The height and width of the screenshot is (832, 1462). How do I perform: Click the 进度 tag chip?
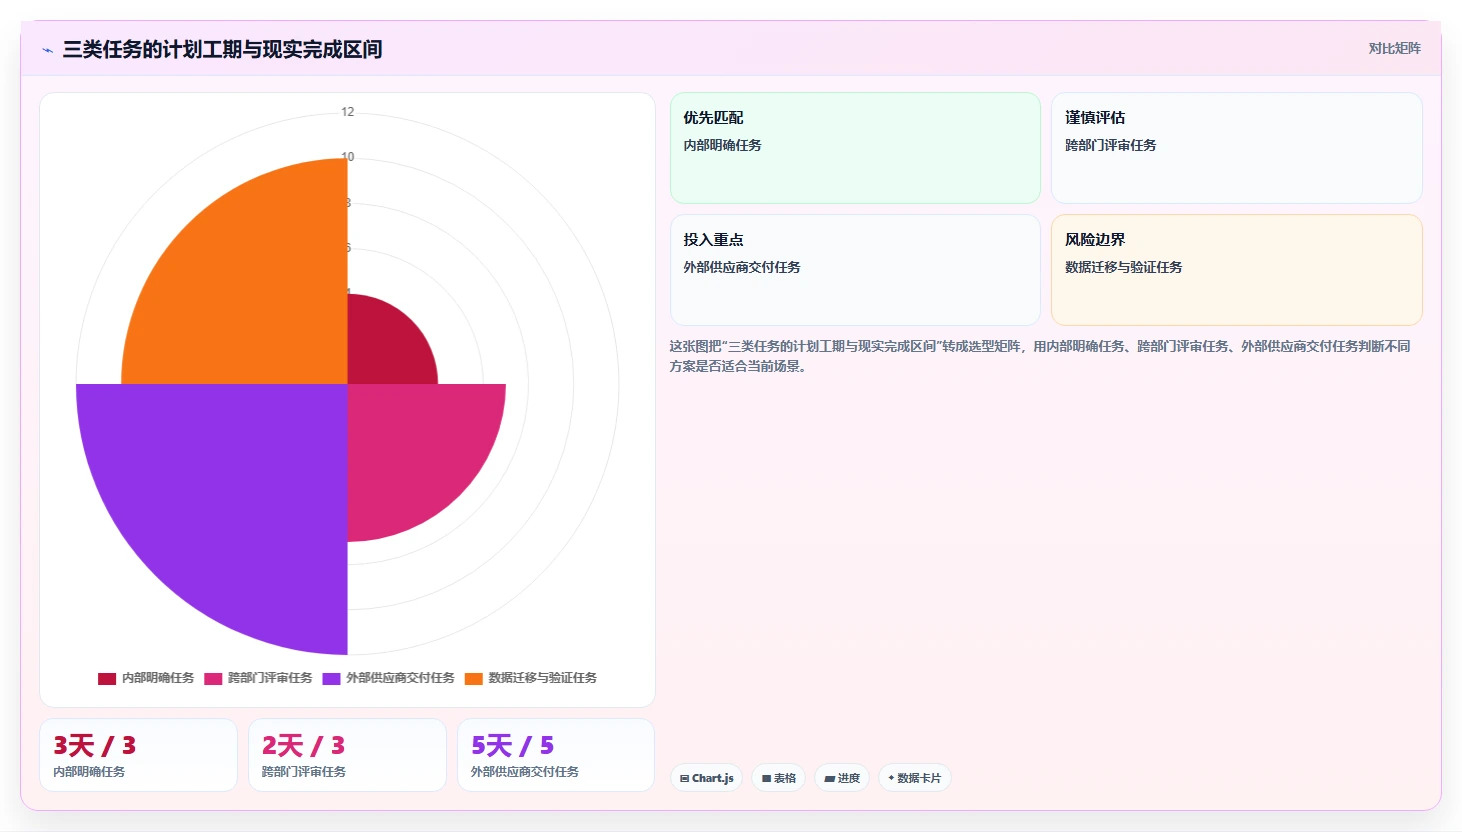(x=842, y=778)
